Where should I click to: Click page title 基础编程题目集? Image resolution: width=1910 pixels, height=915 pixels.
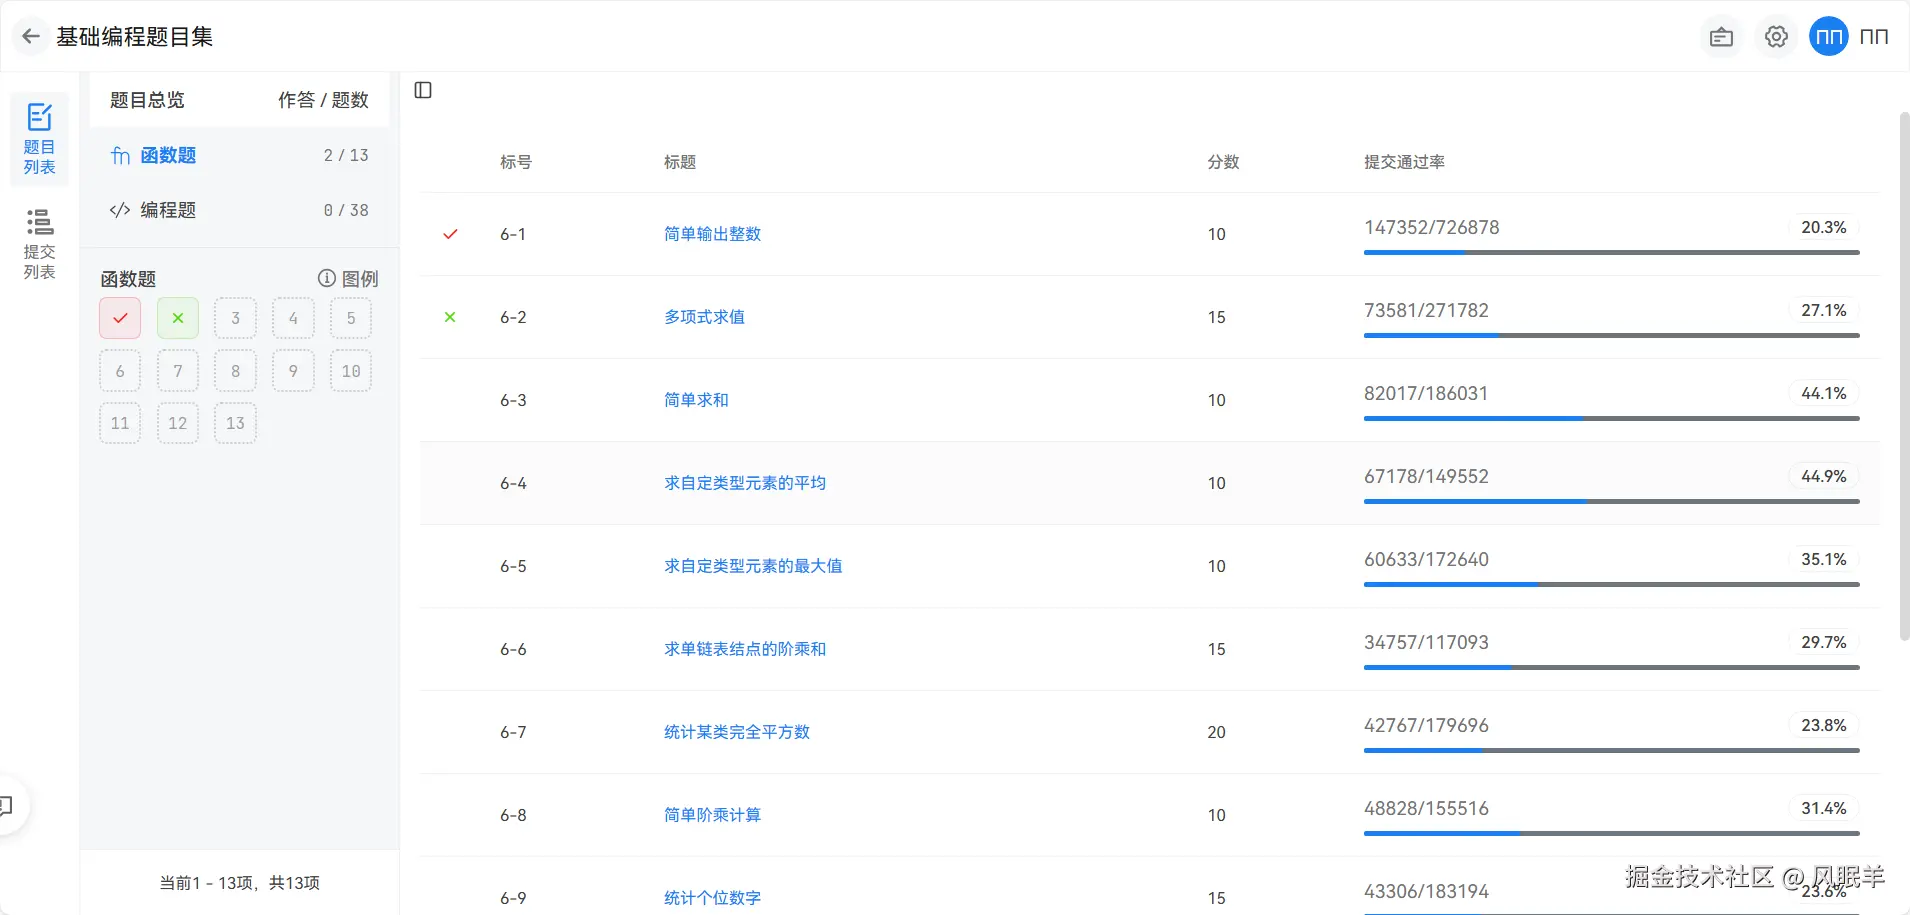tap(135, 37)
